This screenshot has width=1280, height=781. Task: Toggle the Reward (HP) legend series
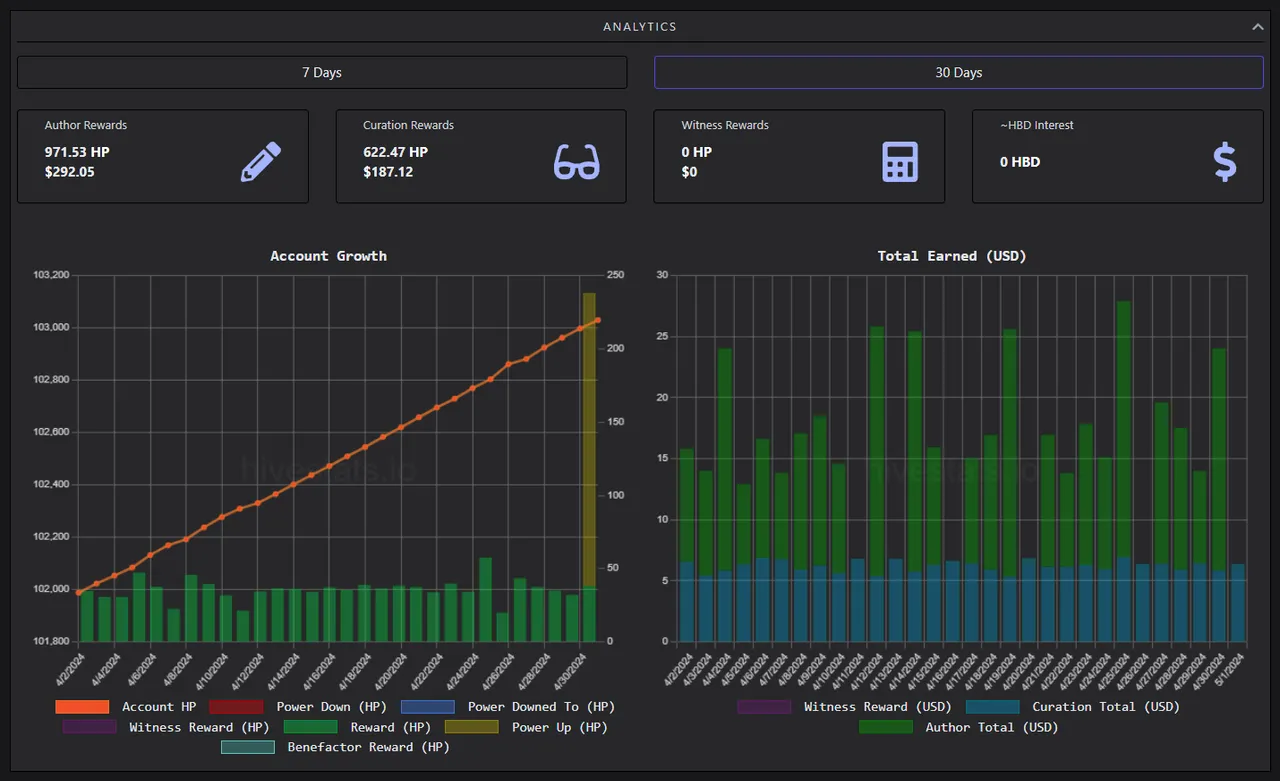point(357,727)
